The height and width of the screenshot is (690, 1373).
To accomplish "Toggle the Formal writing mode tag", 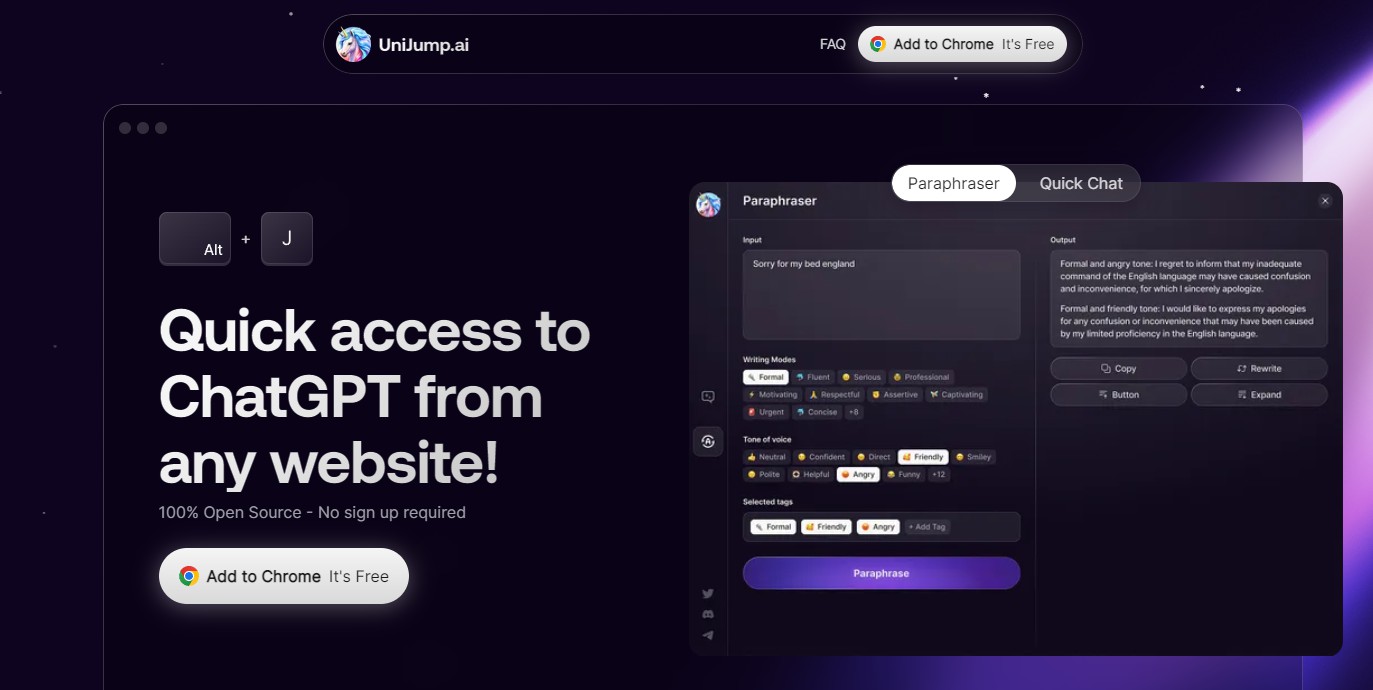I will pyautogui.click(x=766, y=377).
